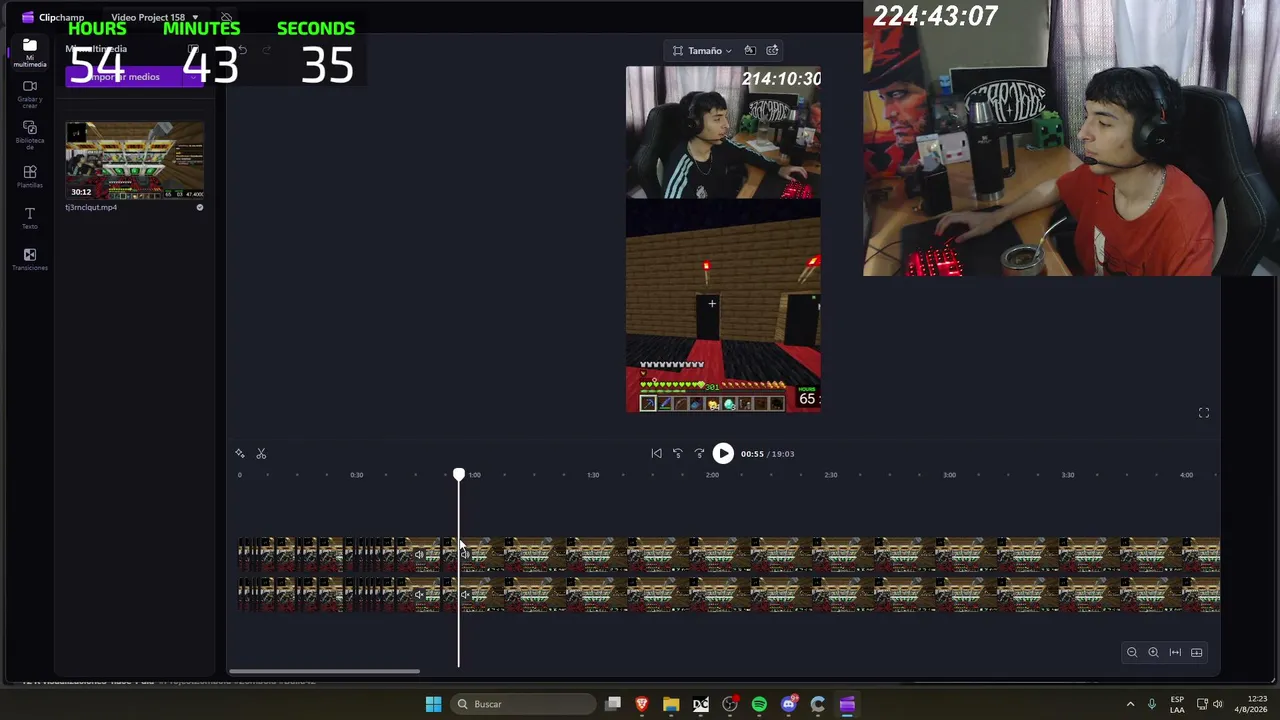Click the 3:30 mark on the timeline ruler

(1068, 475)
